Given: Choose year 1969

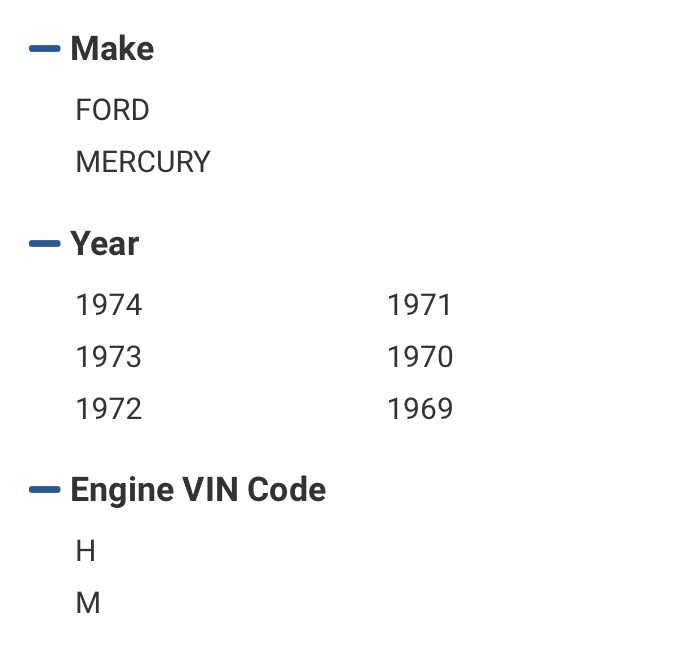Looking at the screenshot, I should (420, 409).
